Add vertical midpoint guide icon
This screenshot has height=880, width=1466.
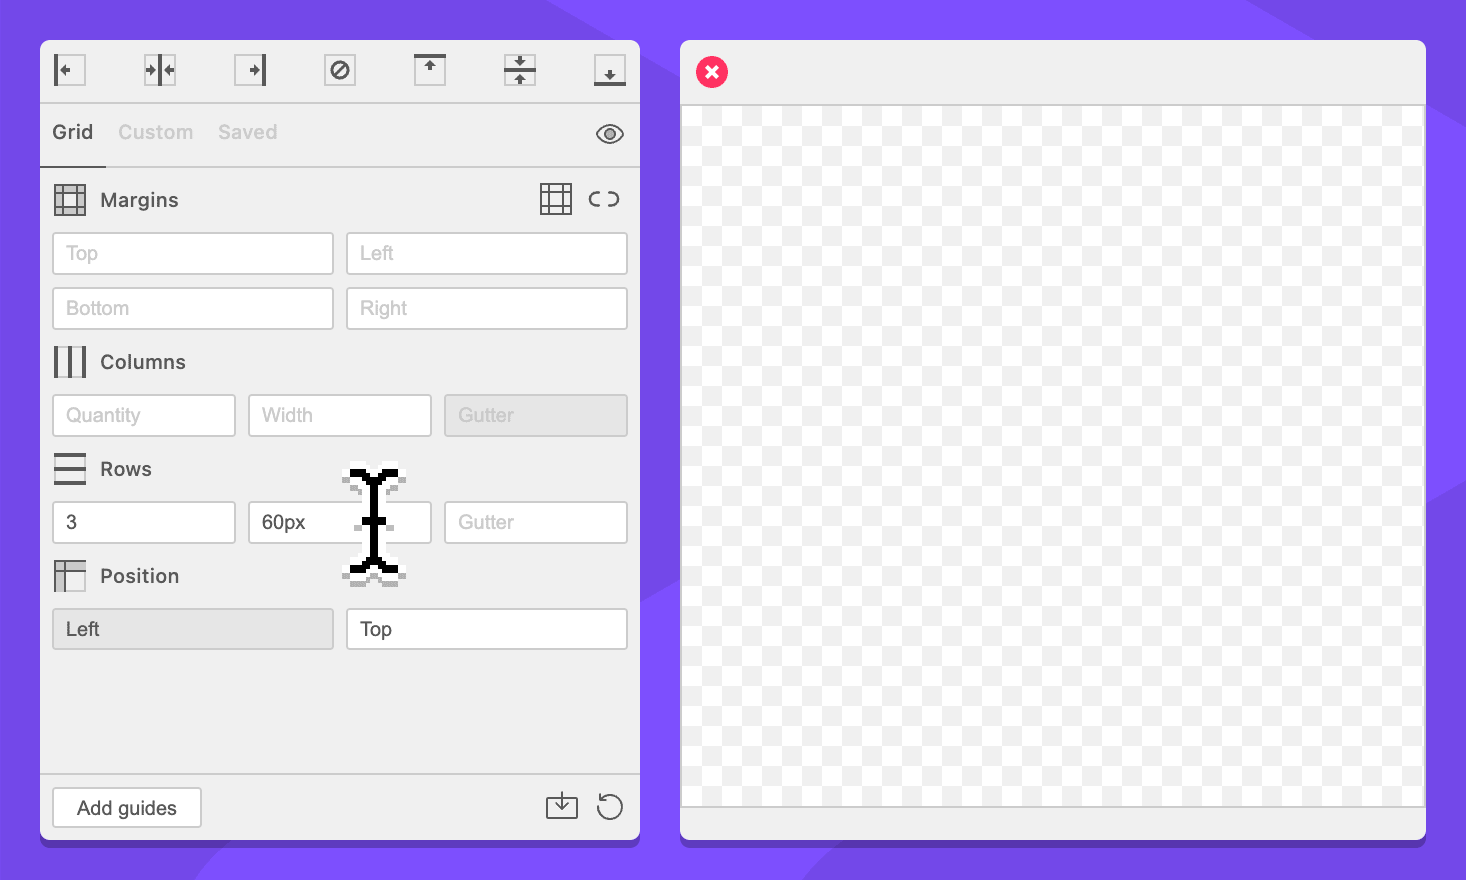(x=160, y=70)
